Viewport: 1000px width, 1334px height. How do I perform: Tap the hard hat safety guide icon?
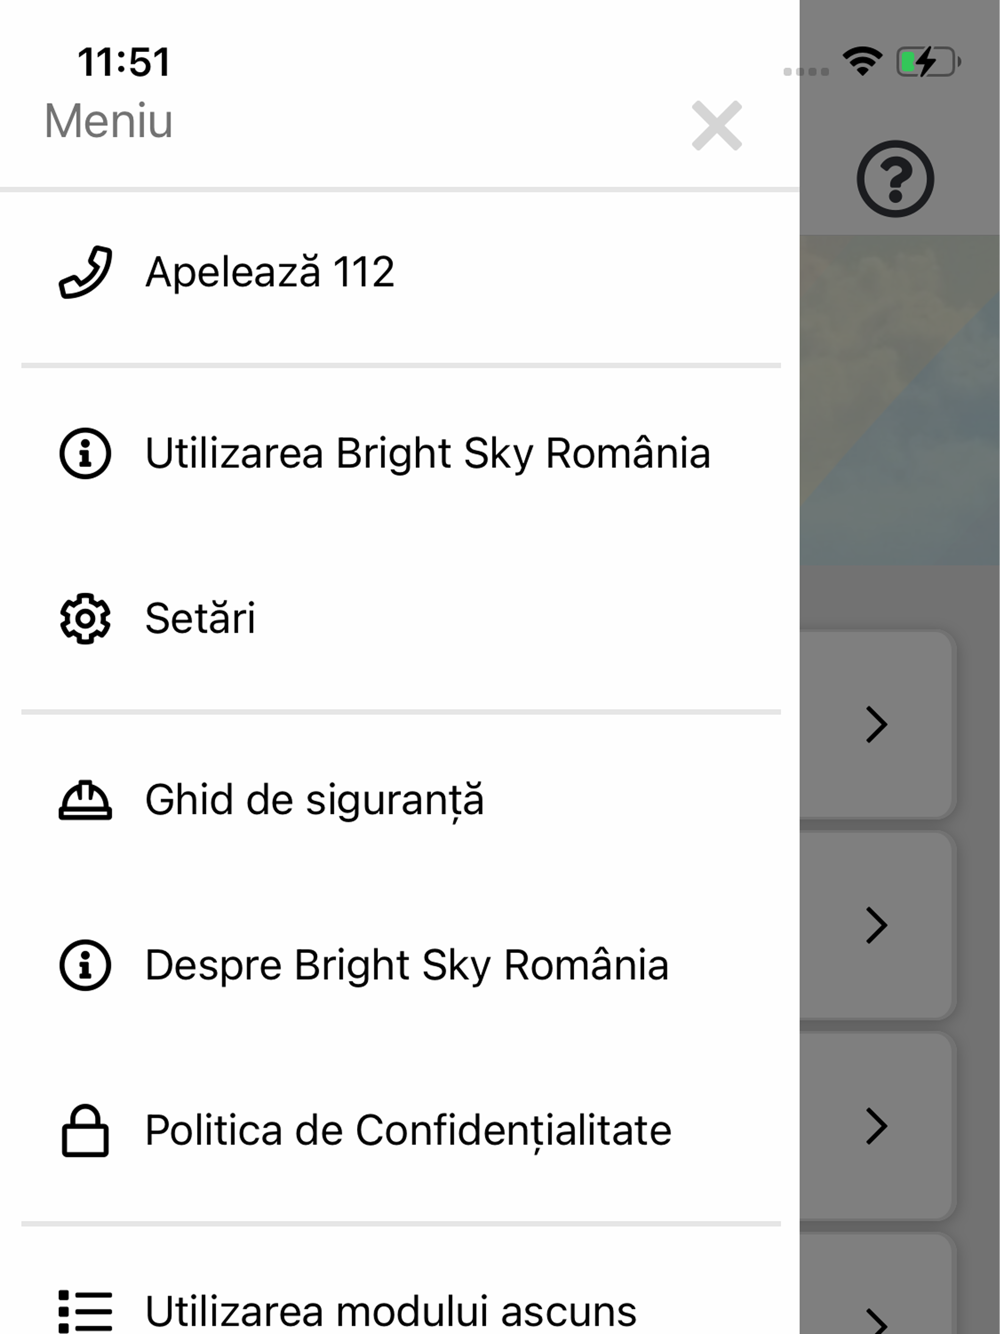click(85, 801)
